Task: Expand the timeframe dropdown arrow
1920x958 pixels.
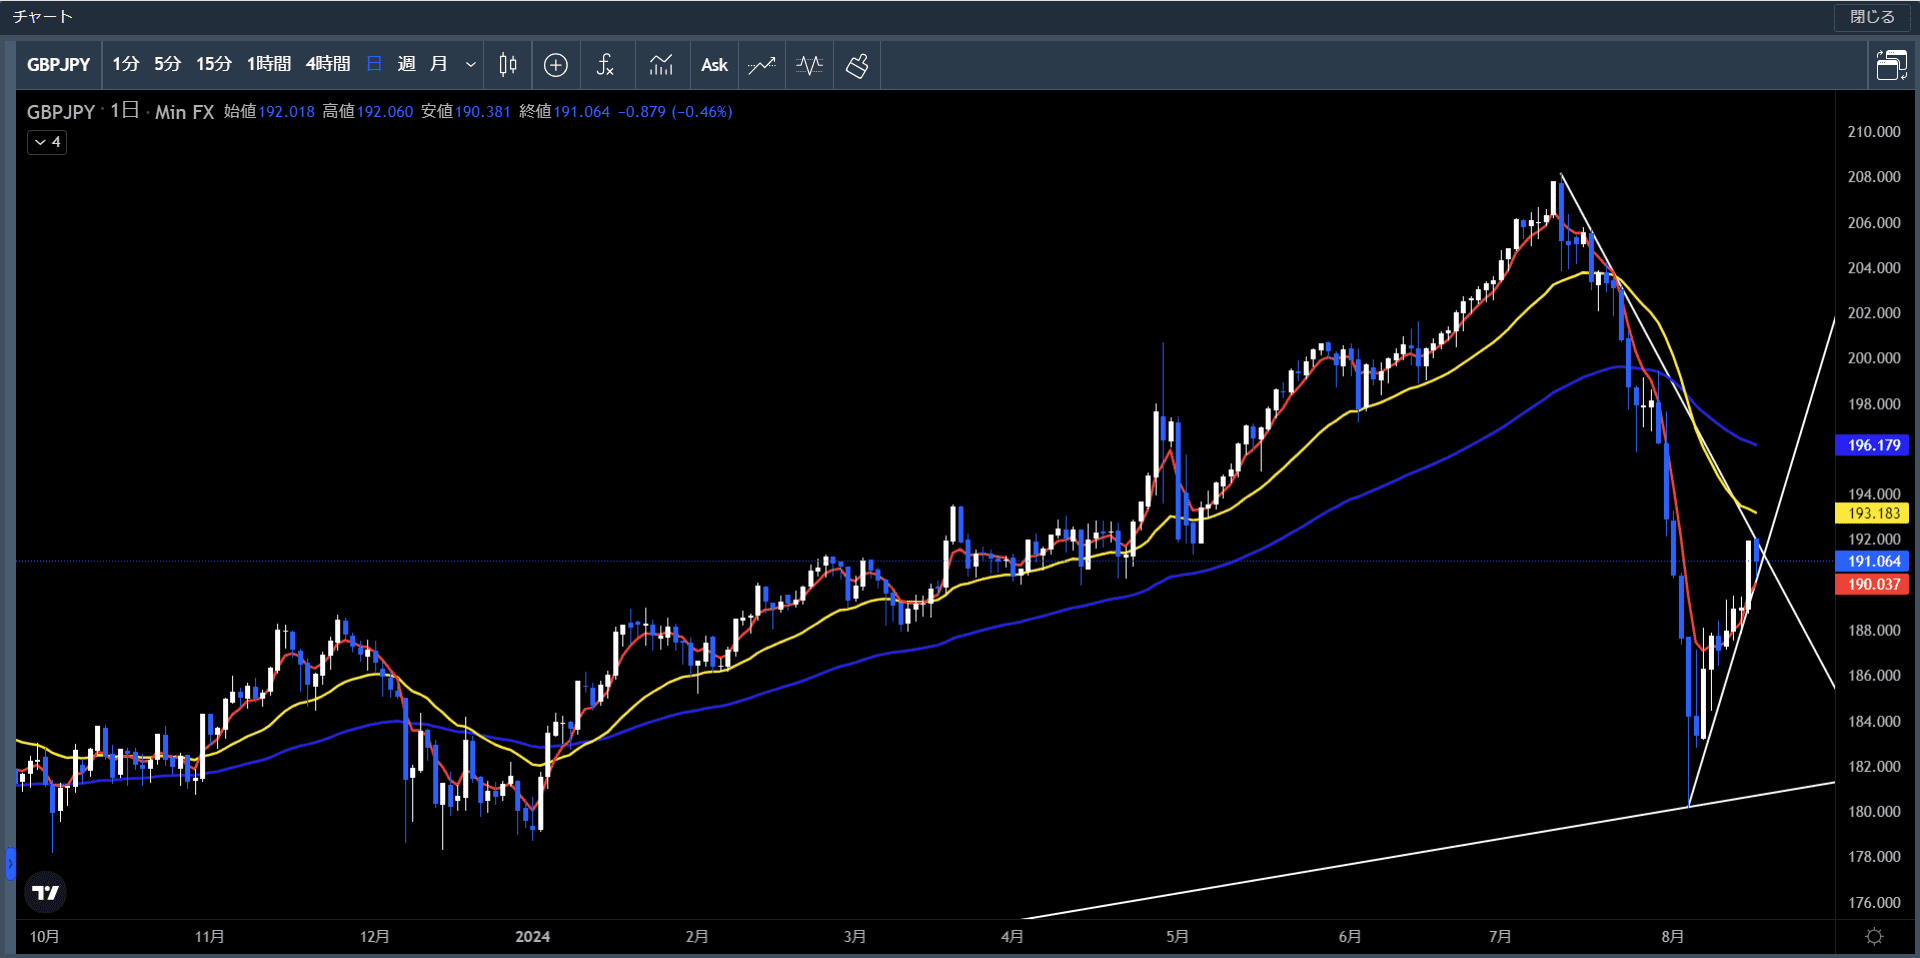Action: click(470, 65)
